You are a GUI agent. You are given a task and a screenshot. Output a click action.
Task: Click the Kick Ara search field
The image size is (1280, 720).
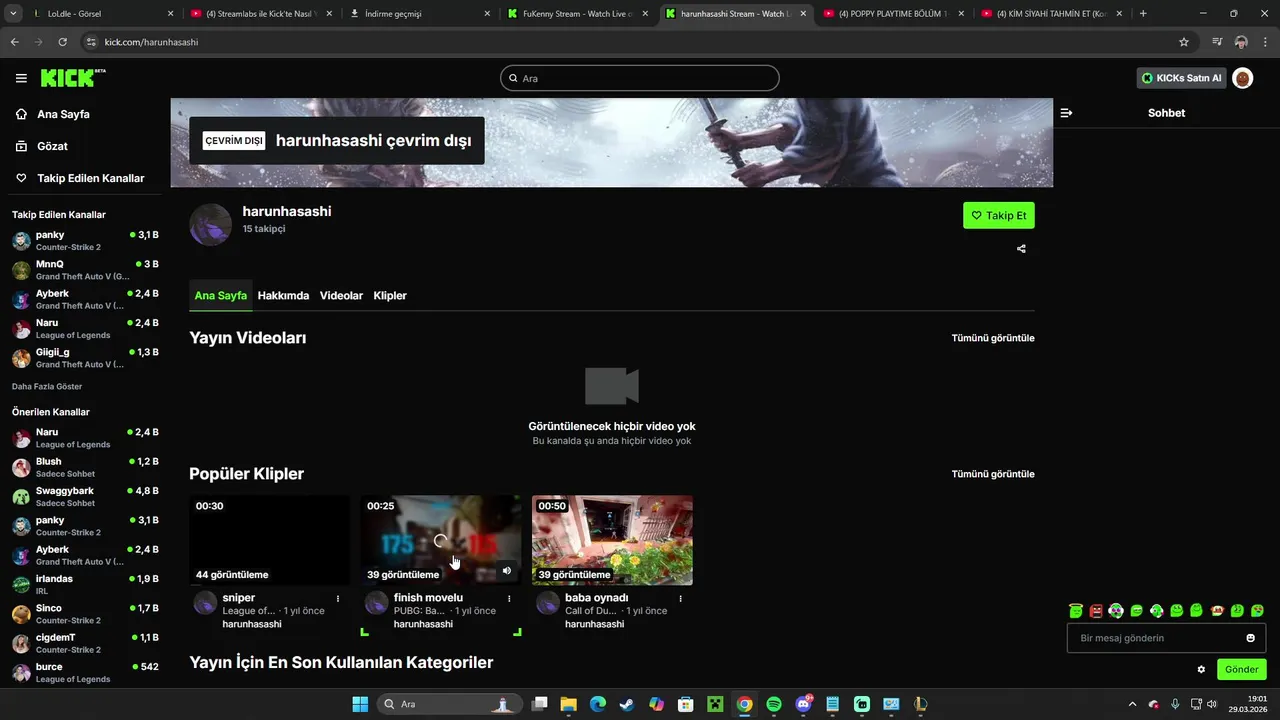click(640, 78)
